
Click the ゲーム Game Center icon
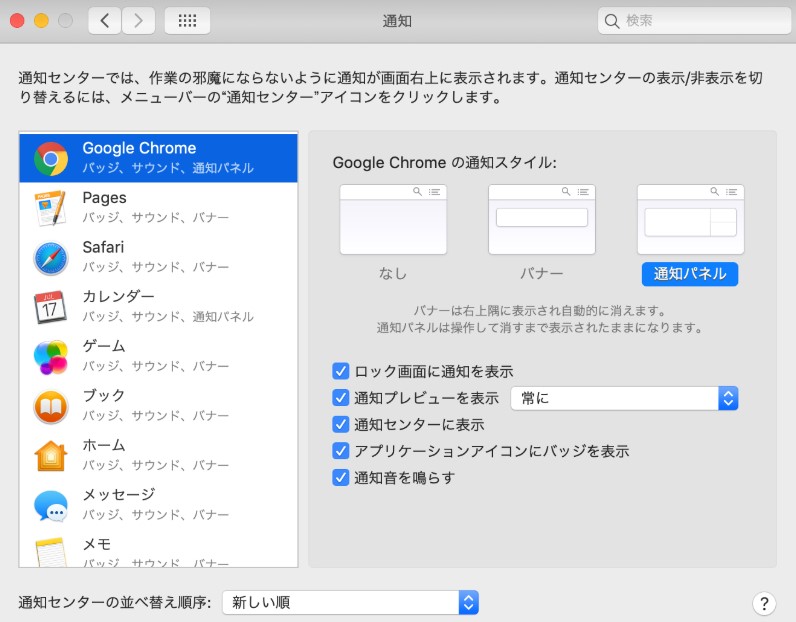(x=51, y=357)
